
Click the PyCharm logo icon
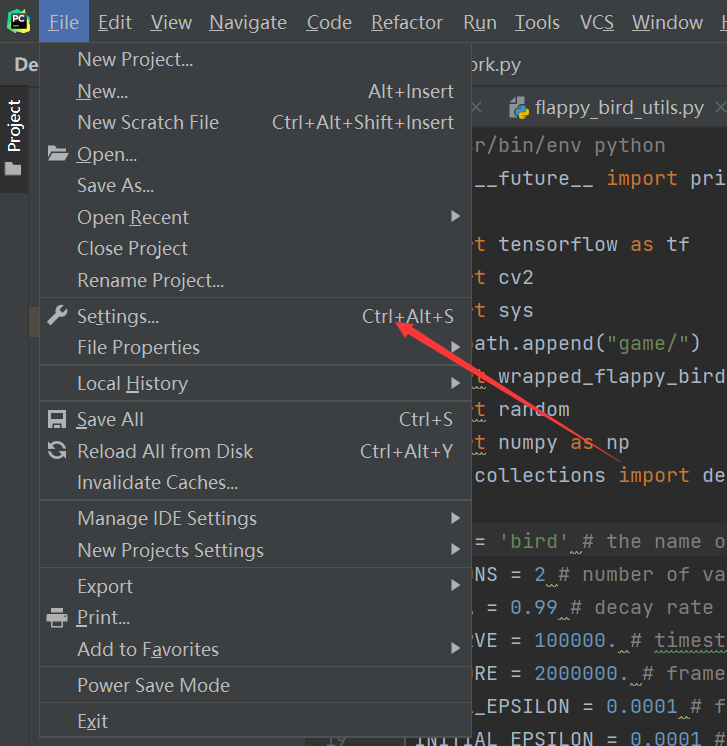pos(19,21)
